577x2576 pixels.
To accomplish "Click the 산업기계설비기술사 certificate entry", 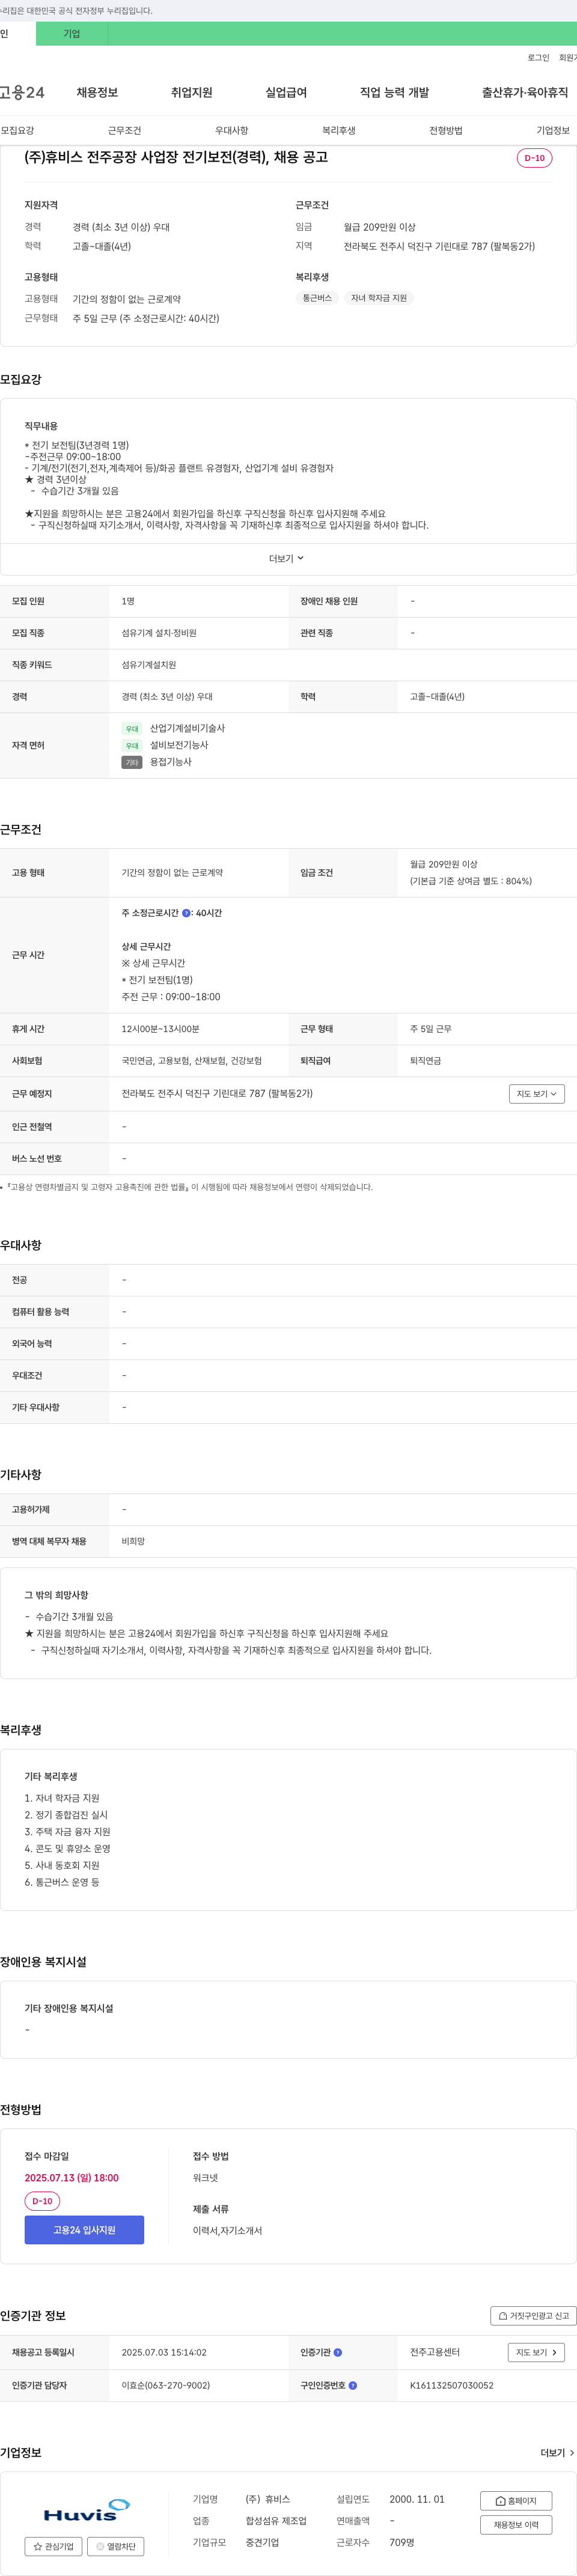I will (x=187, y=729).
